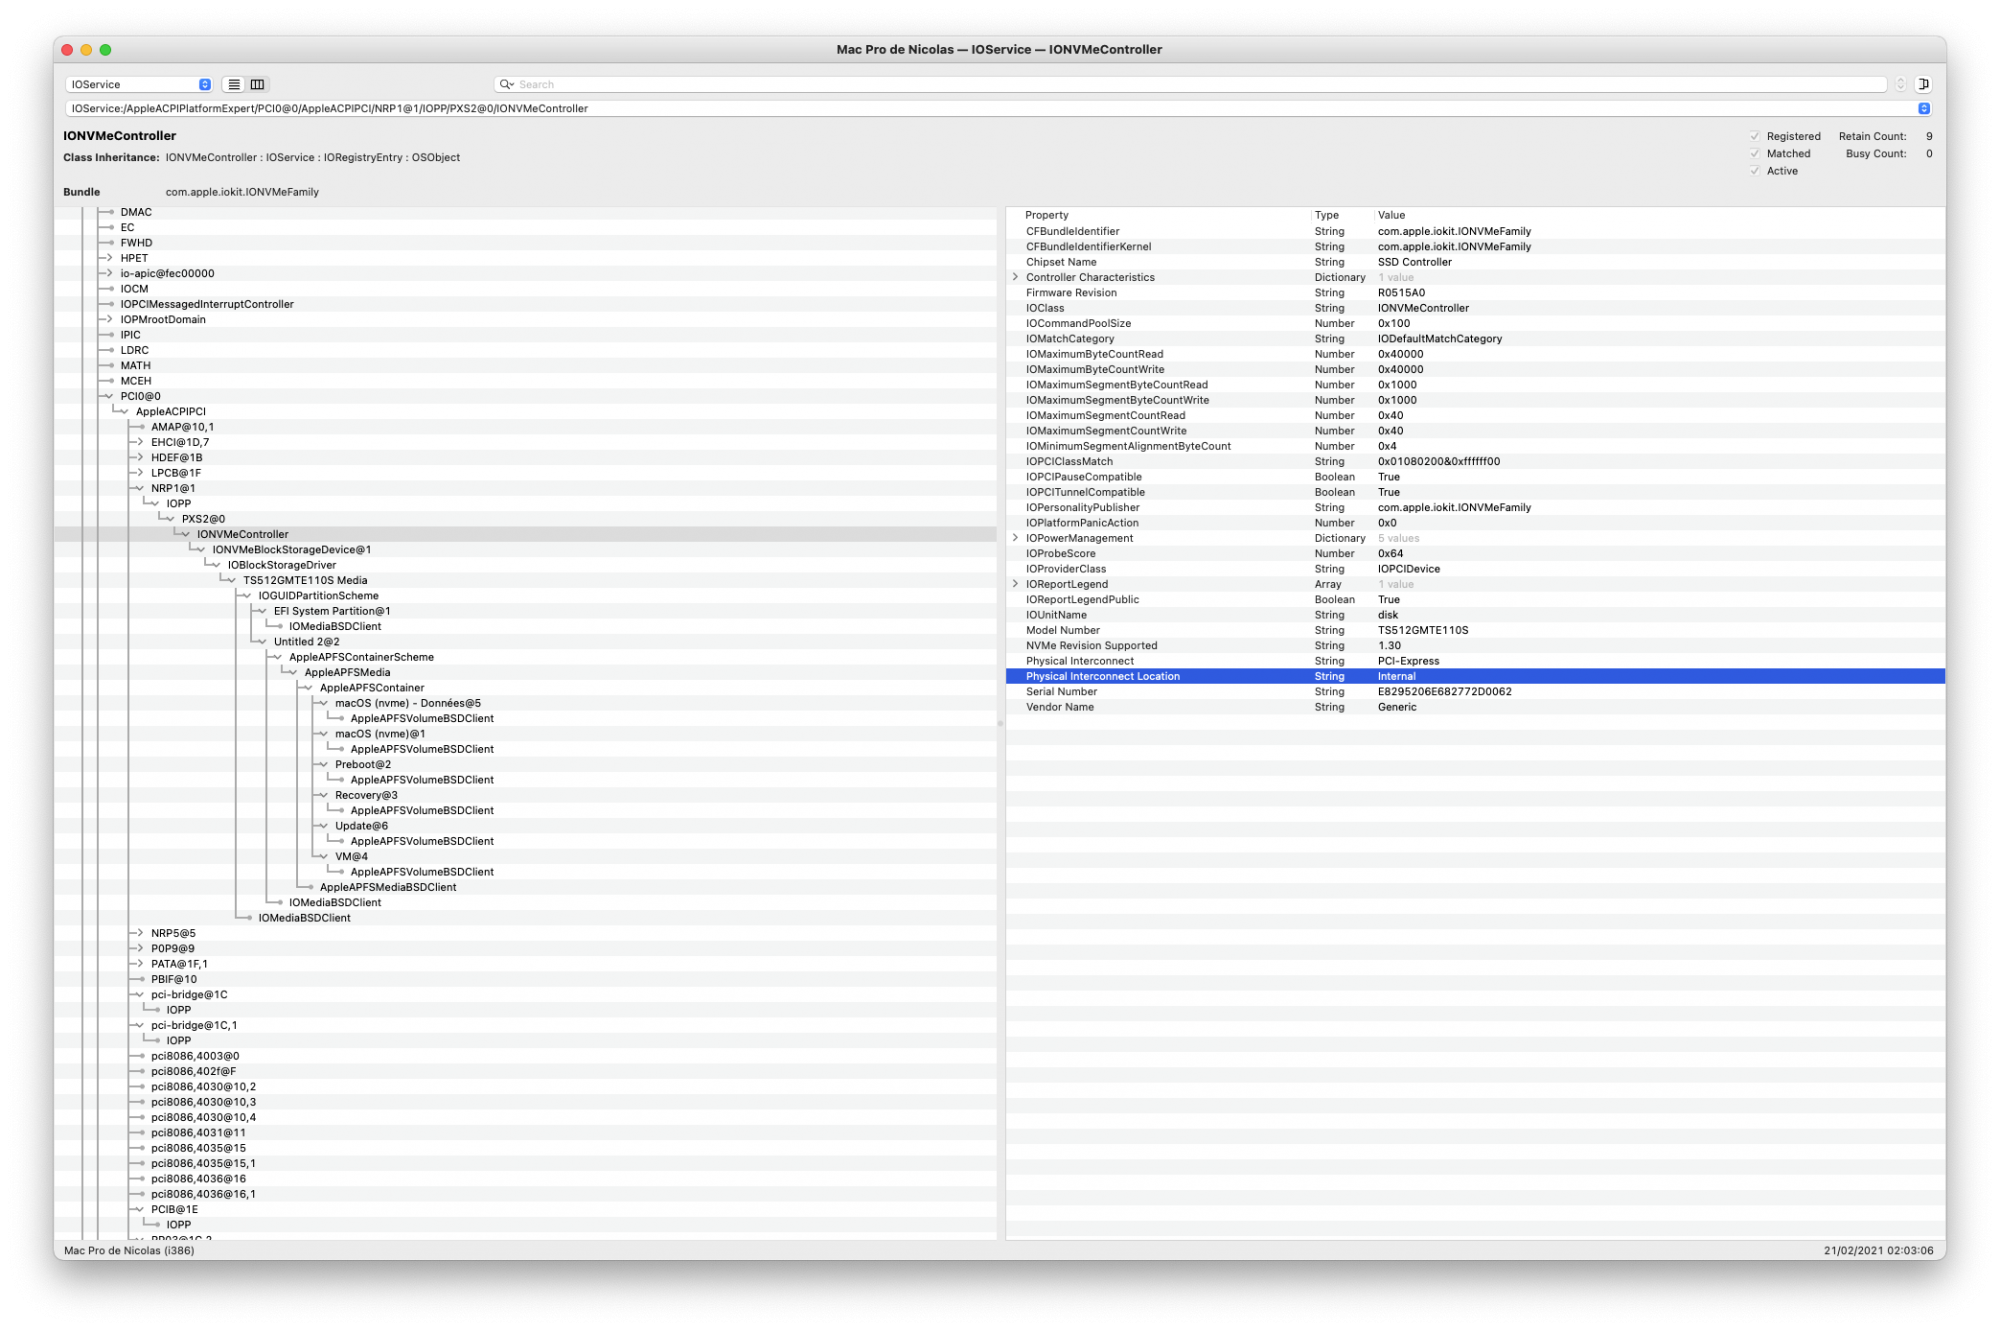Select the Untitled 2@2 node
Viewport: 2000px width, 1331px height.
pyautogui.click(x=306, y=642)
